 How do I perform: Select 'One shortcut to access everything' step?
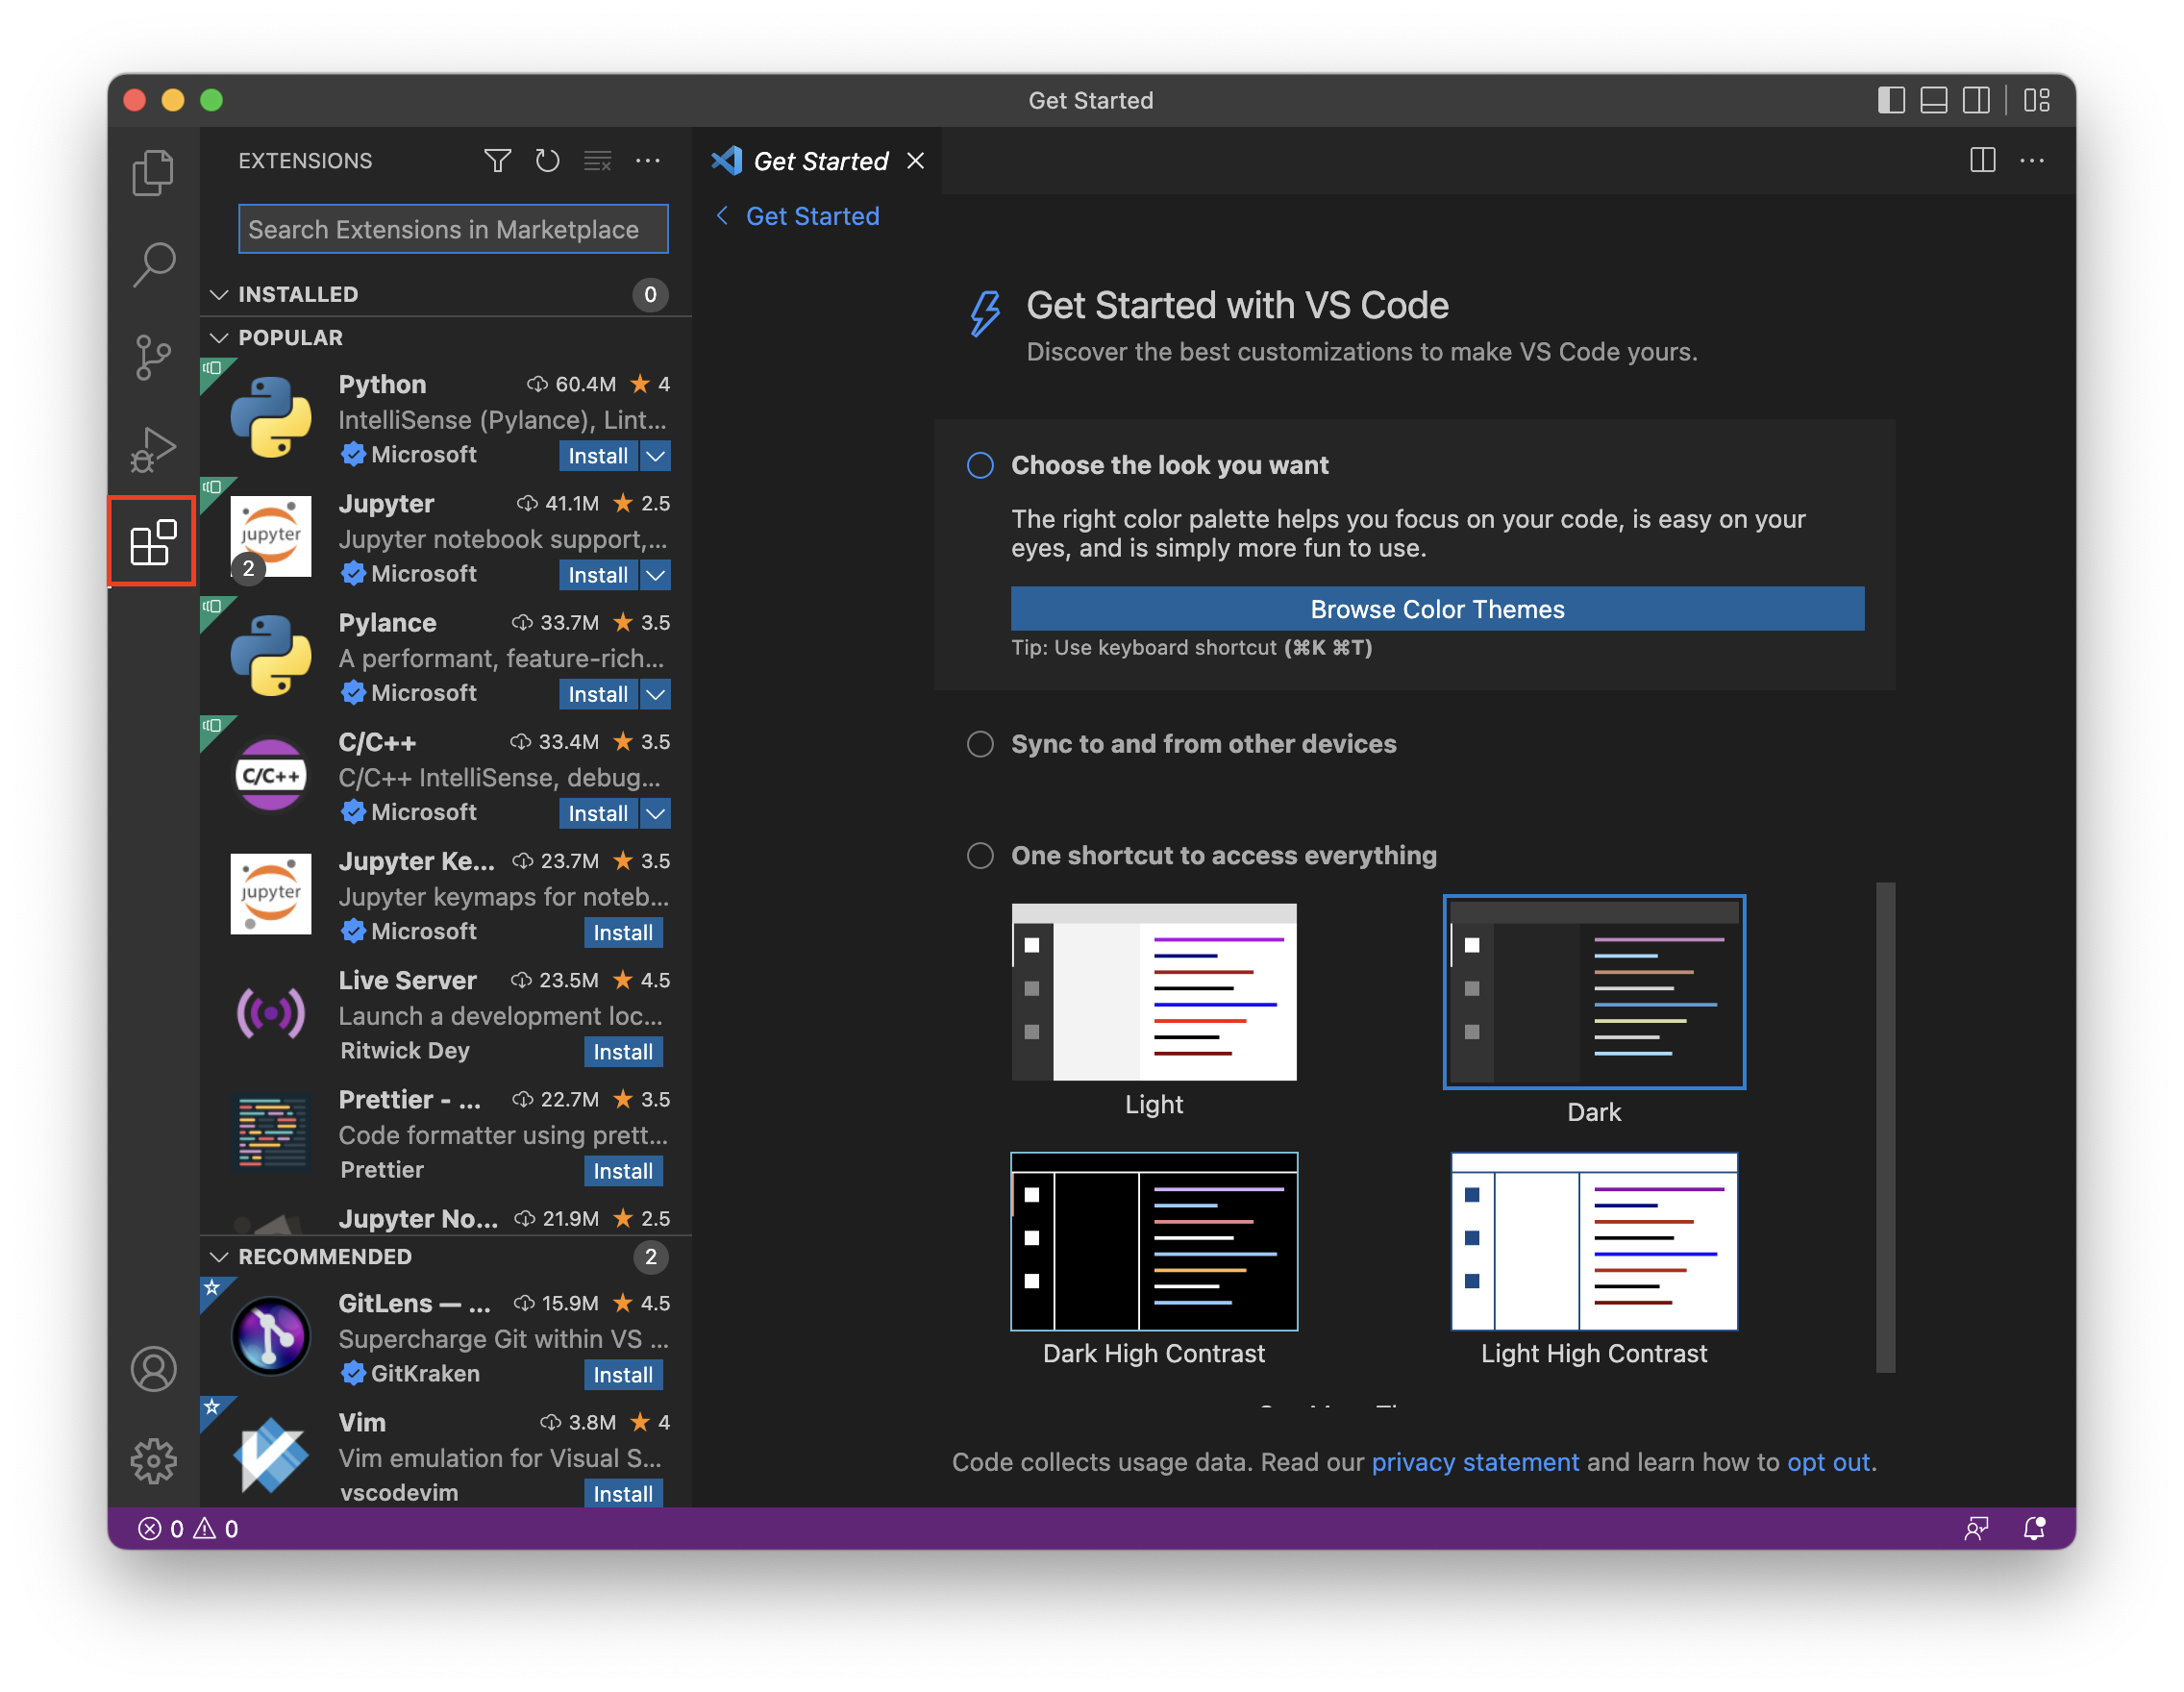click(980, 855)
